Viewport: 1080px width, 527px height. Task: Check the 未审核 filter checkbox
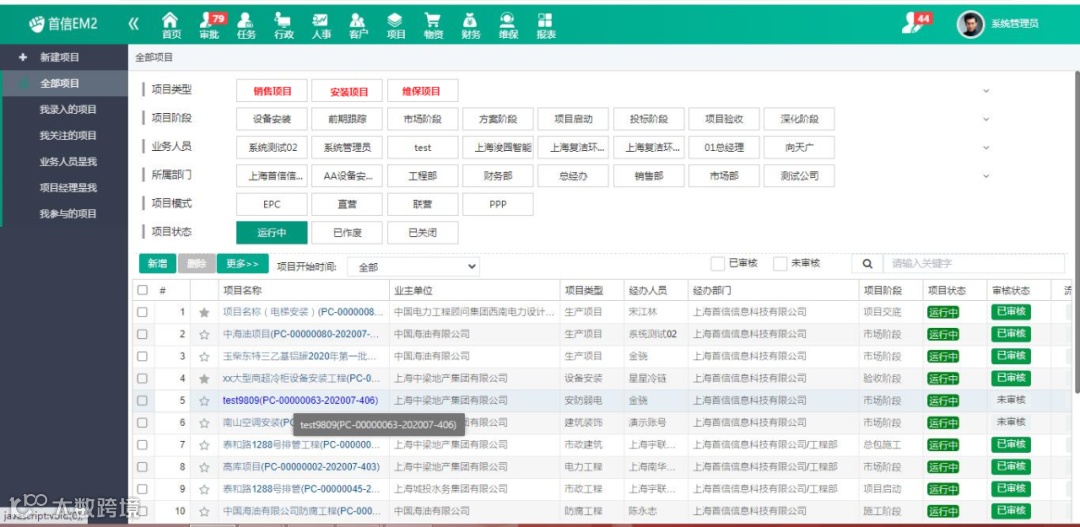click(x=780, y=263)
